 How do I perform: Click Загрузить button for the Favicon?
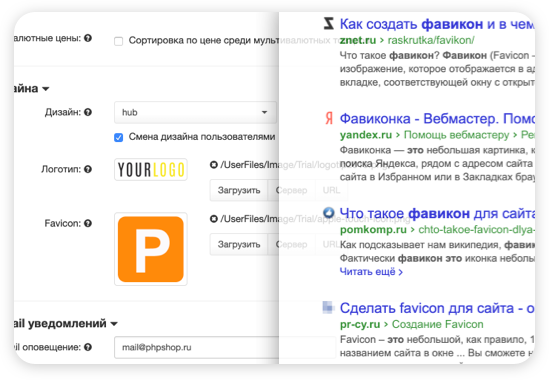tap(239, 244)
